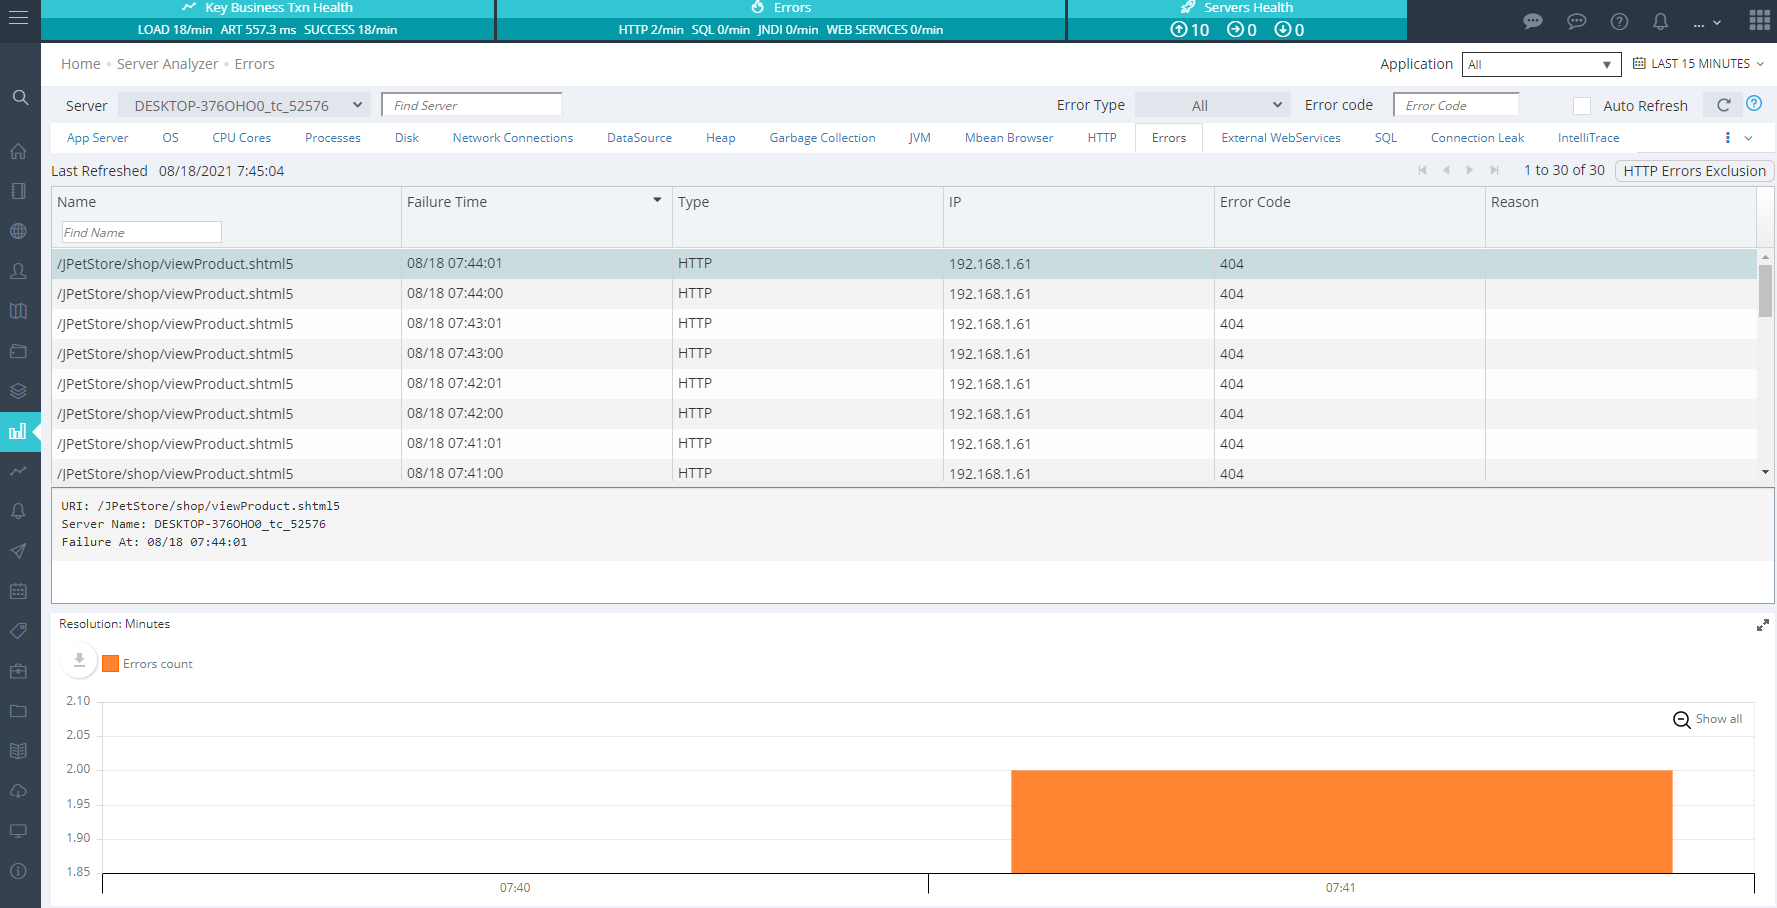1777x908 pixels.
Task: Click the refresh icon beside Auto Refresh
Action: click(x=1723, y=105)
